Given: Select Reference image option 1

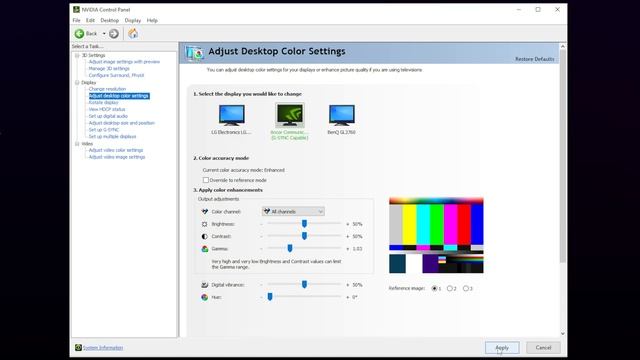Looking at the screenshot, I should click(434, 288).
